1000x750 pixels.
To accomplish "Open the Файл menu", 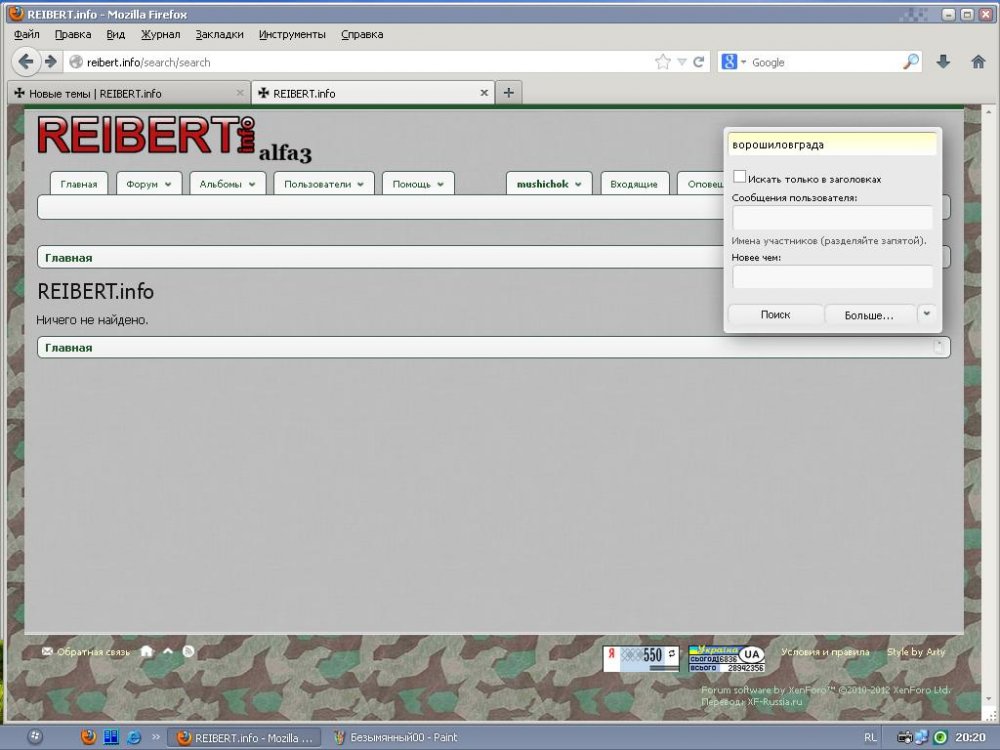I will click(x=27, y=34).
